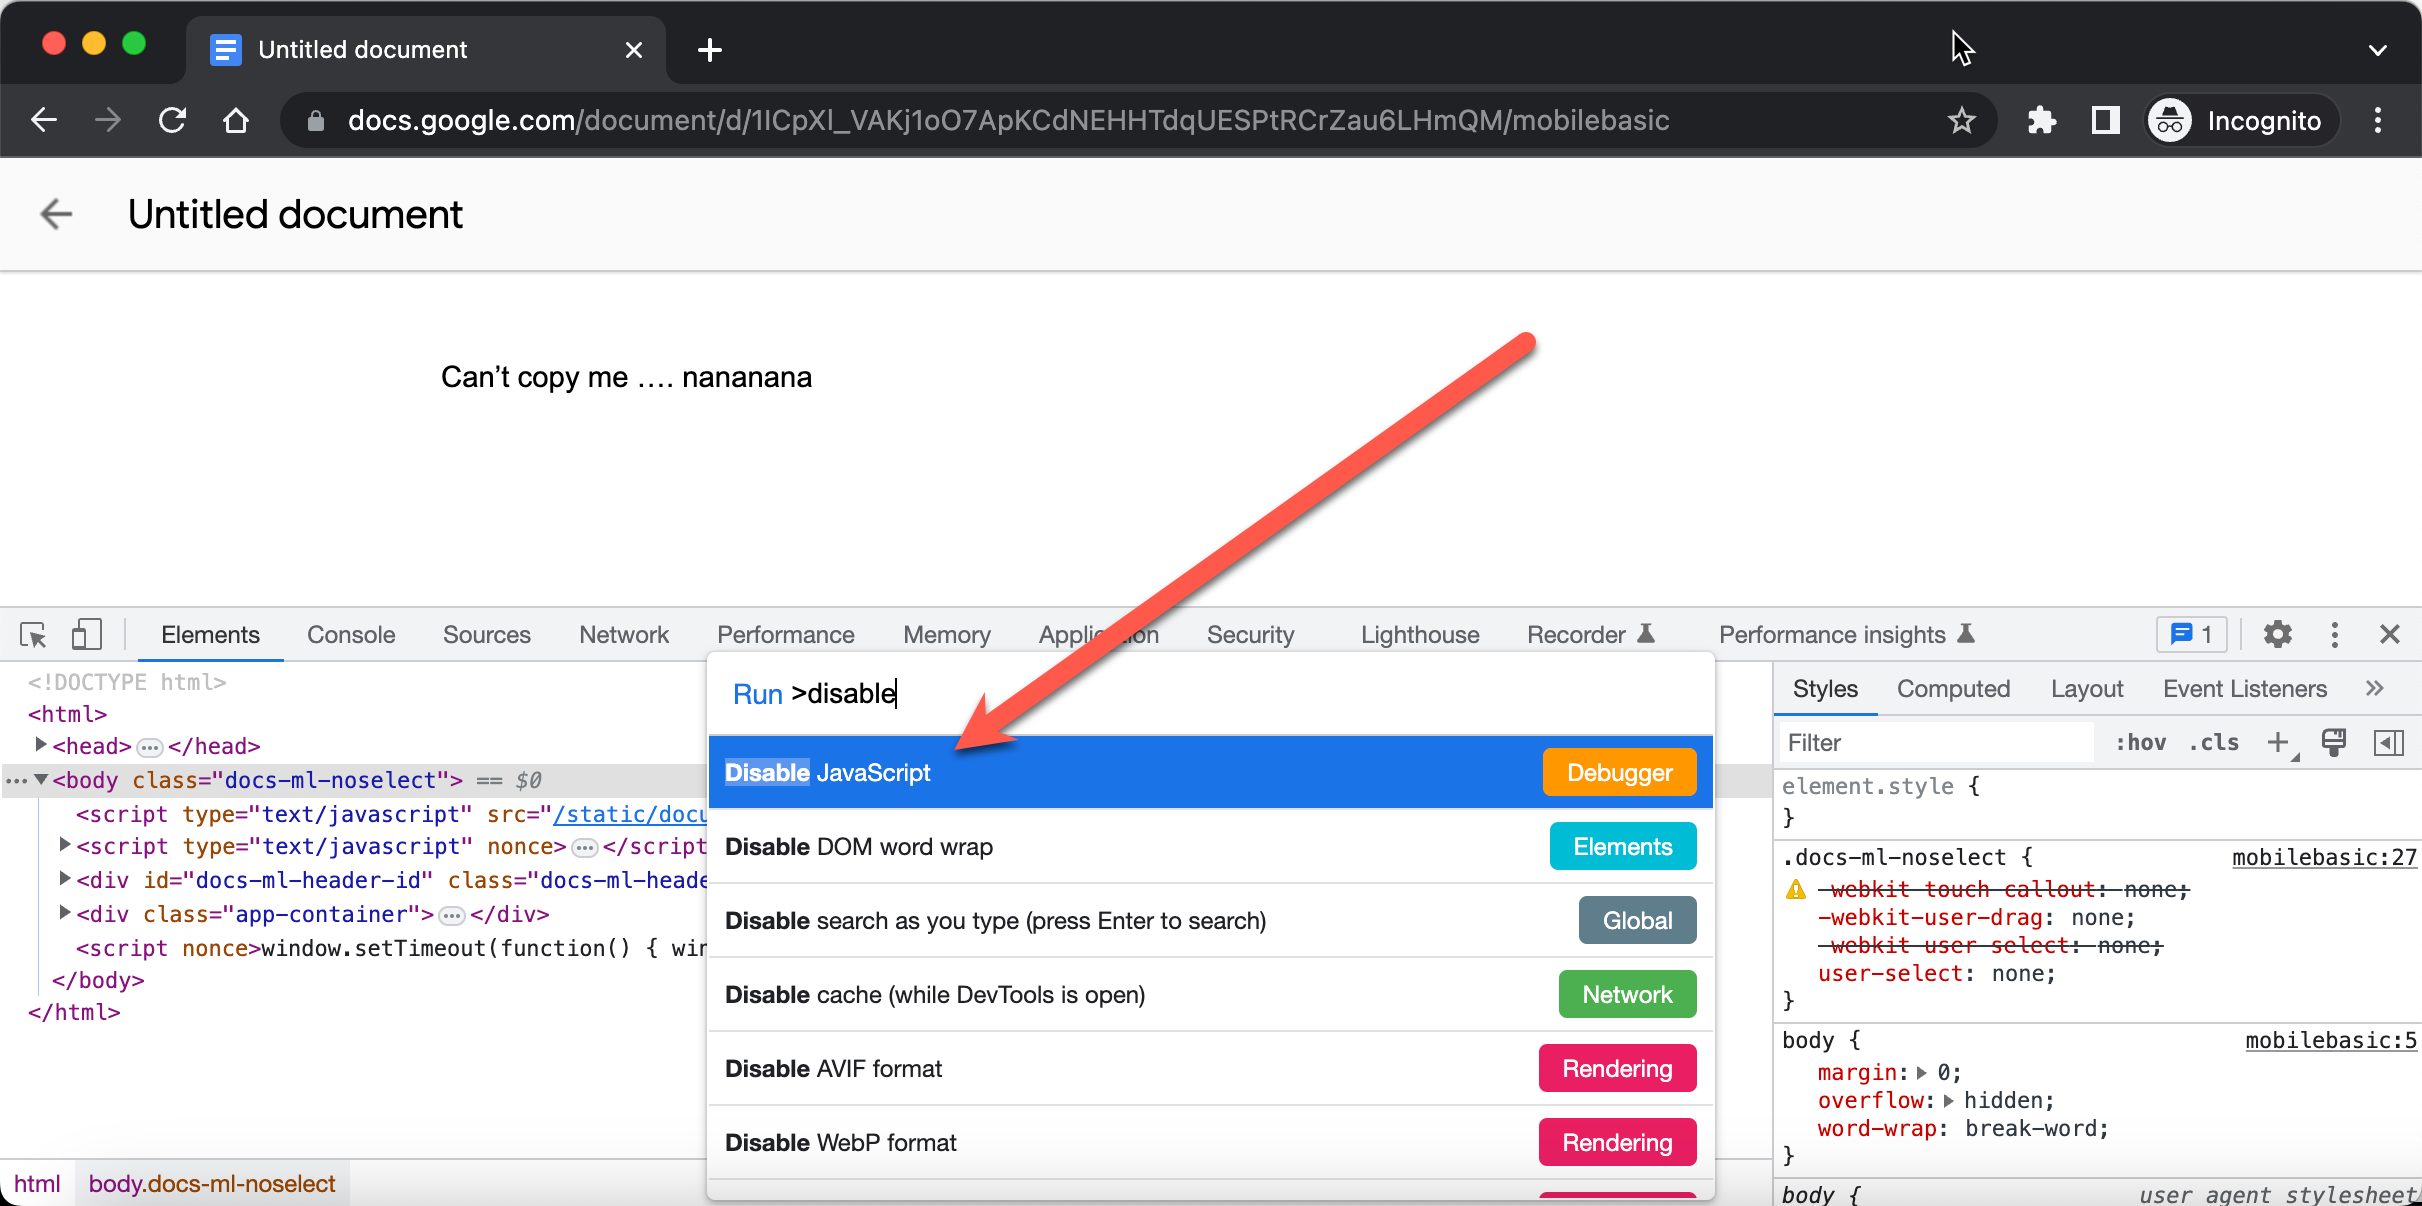This screenshot has width=2422, height=1206.
Task: Collapse the body element node
Action: [41, 780]
